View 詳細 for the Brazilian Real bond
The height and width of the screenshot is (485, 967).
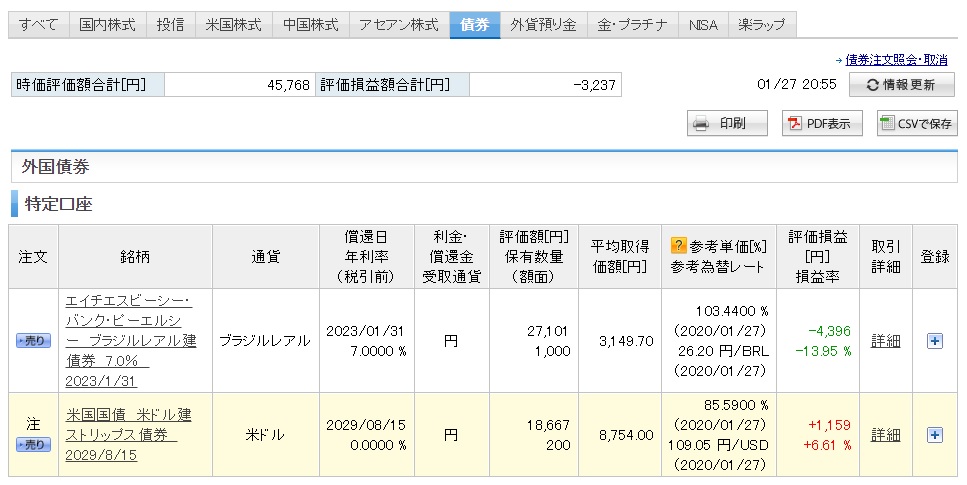886,341
